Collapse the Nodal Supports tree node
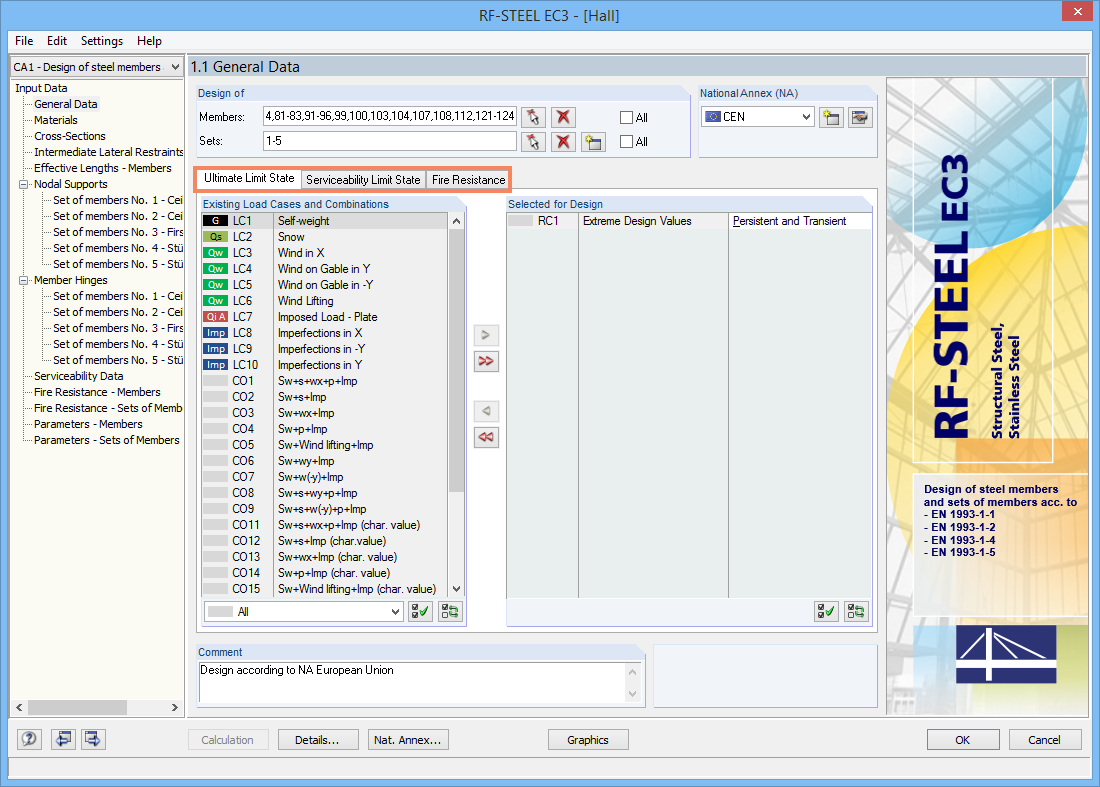1100x787 pixels. (23, 184)
